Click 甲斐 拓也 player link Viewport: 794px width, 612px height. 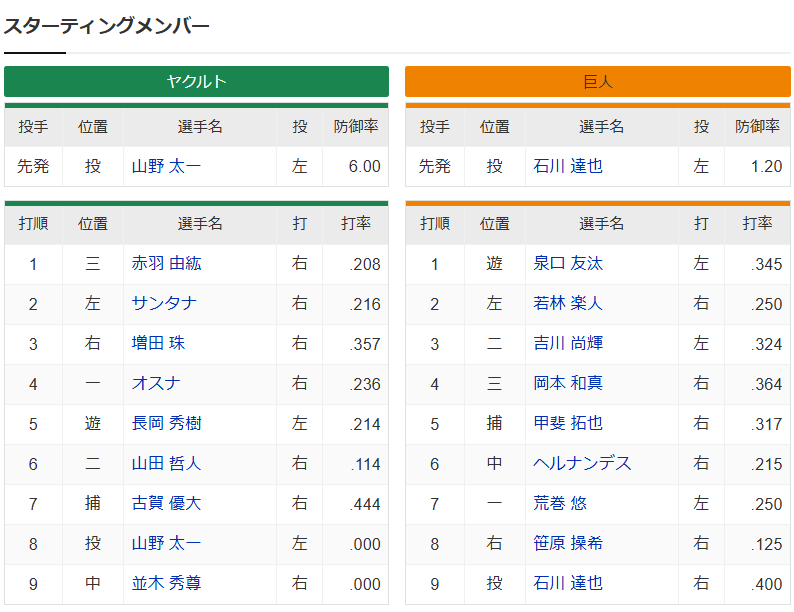[568, 424]
